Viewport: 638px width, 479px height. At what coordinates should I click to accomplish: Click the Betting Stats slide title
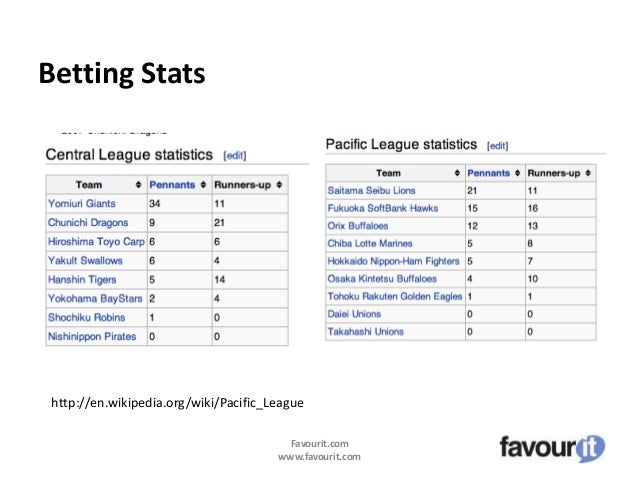pyautogui.click(x=120, y=73)
